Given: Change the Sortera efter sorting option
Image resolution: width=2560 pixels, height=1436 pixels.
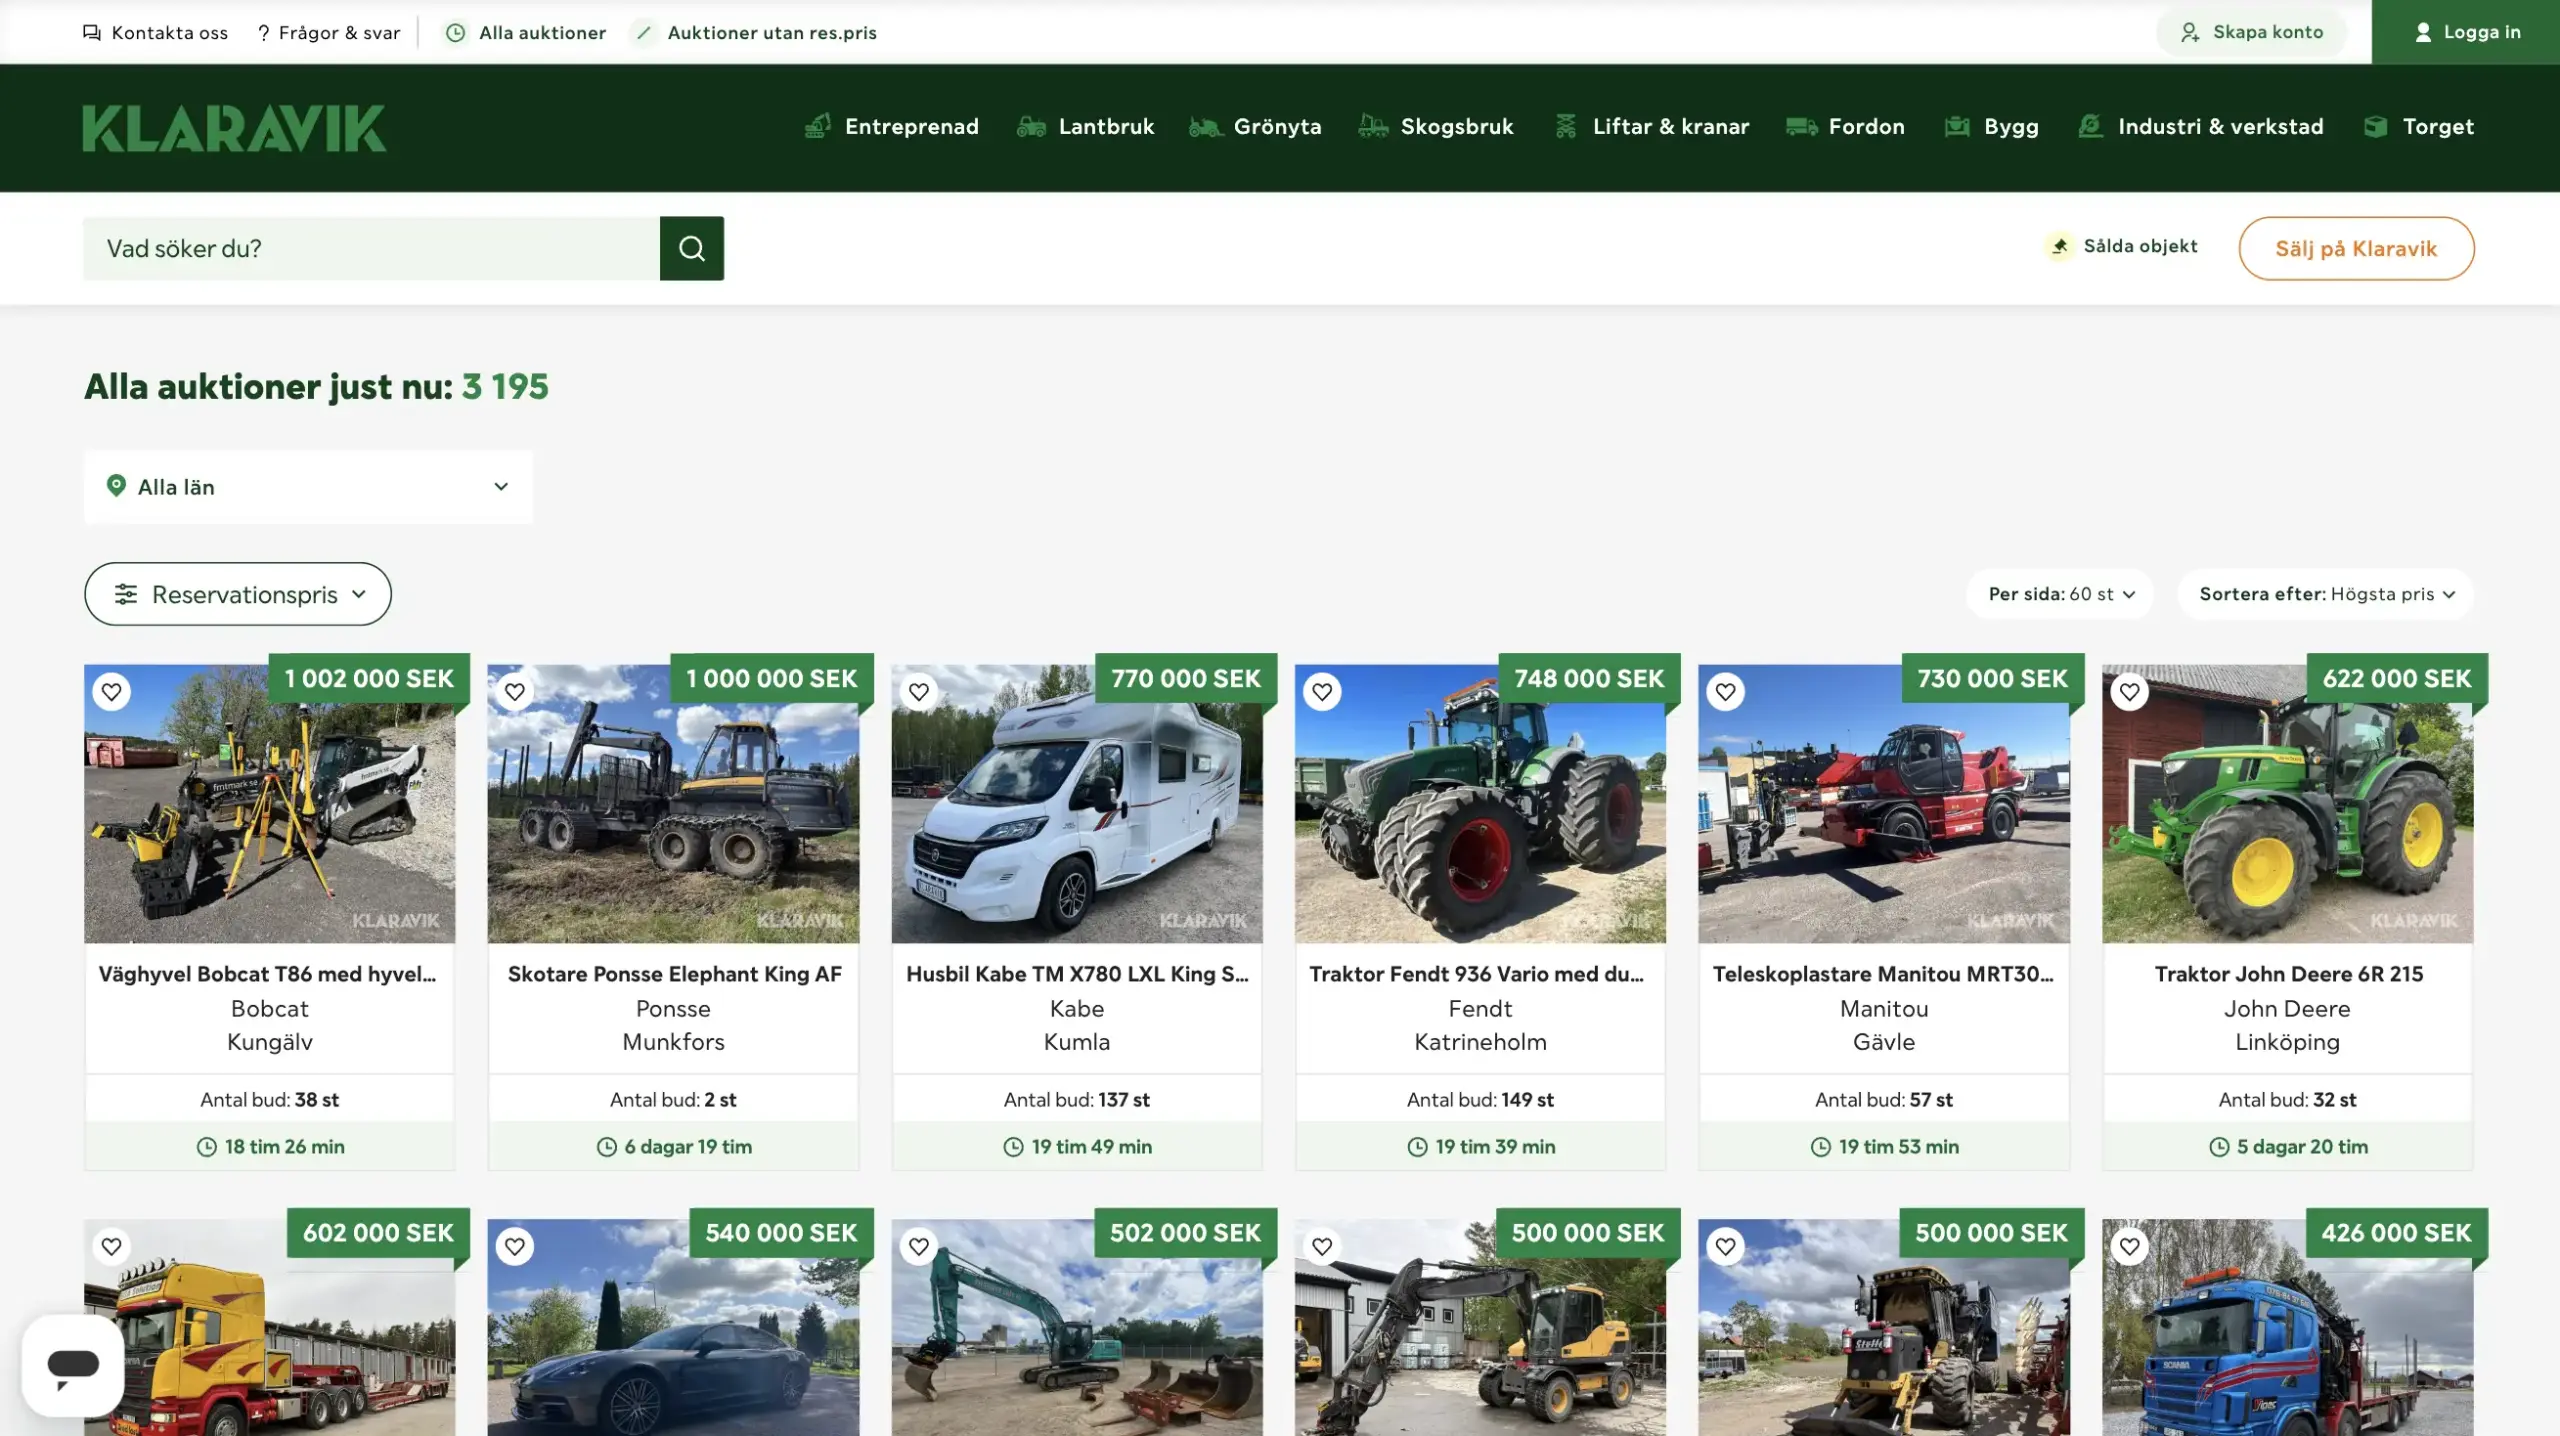Looking at the screenshot, I should click(2326, 594).
